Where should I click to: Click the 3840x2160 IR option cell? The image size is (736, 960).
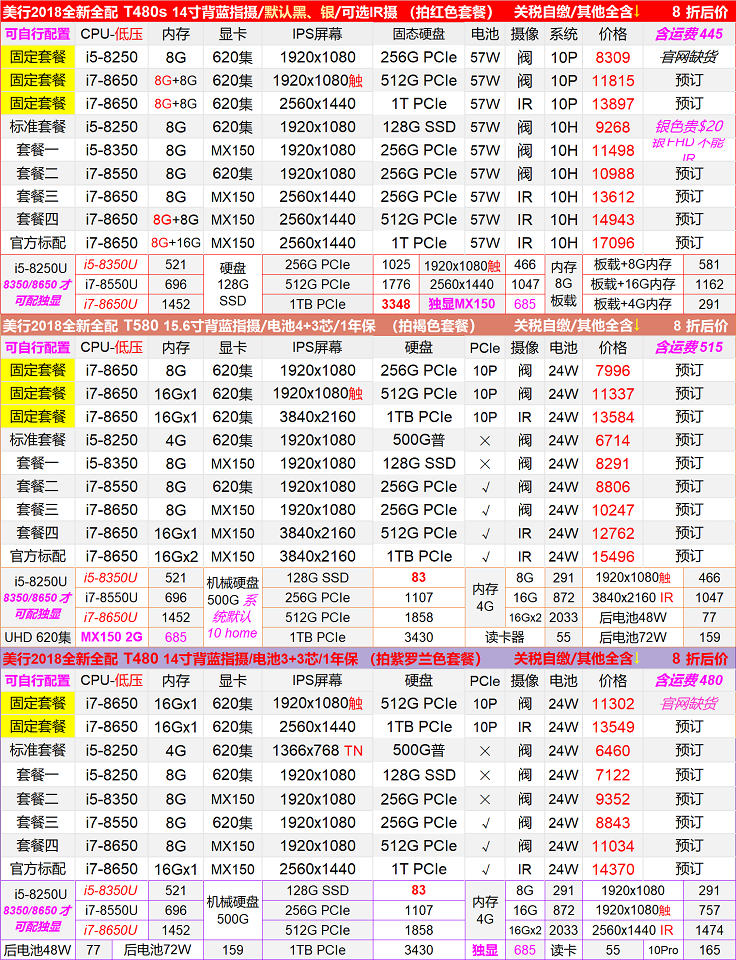click(x=633, y=598)
